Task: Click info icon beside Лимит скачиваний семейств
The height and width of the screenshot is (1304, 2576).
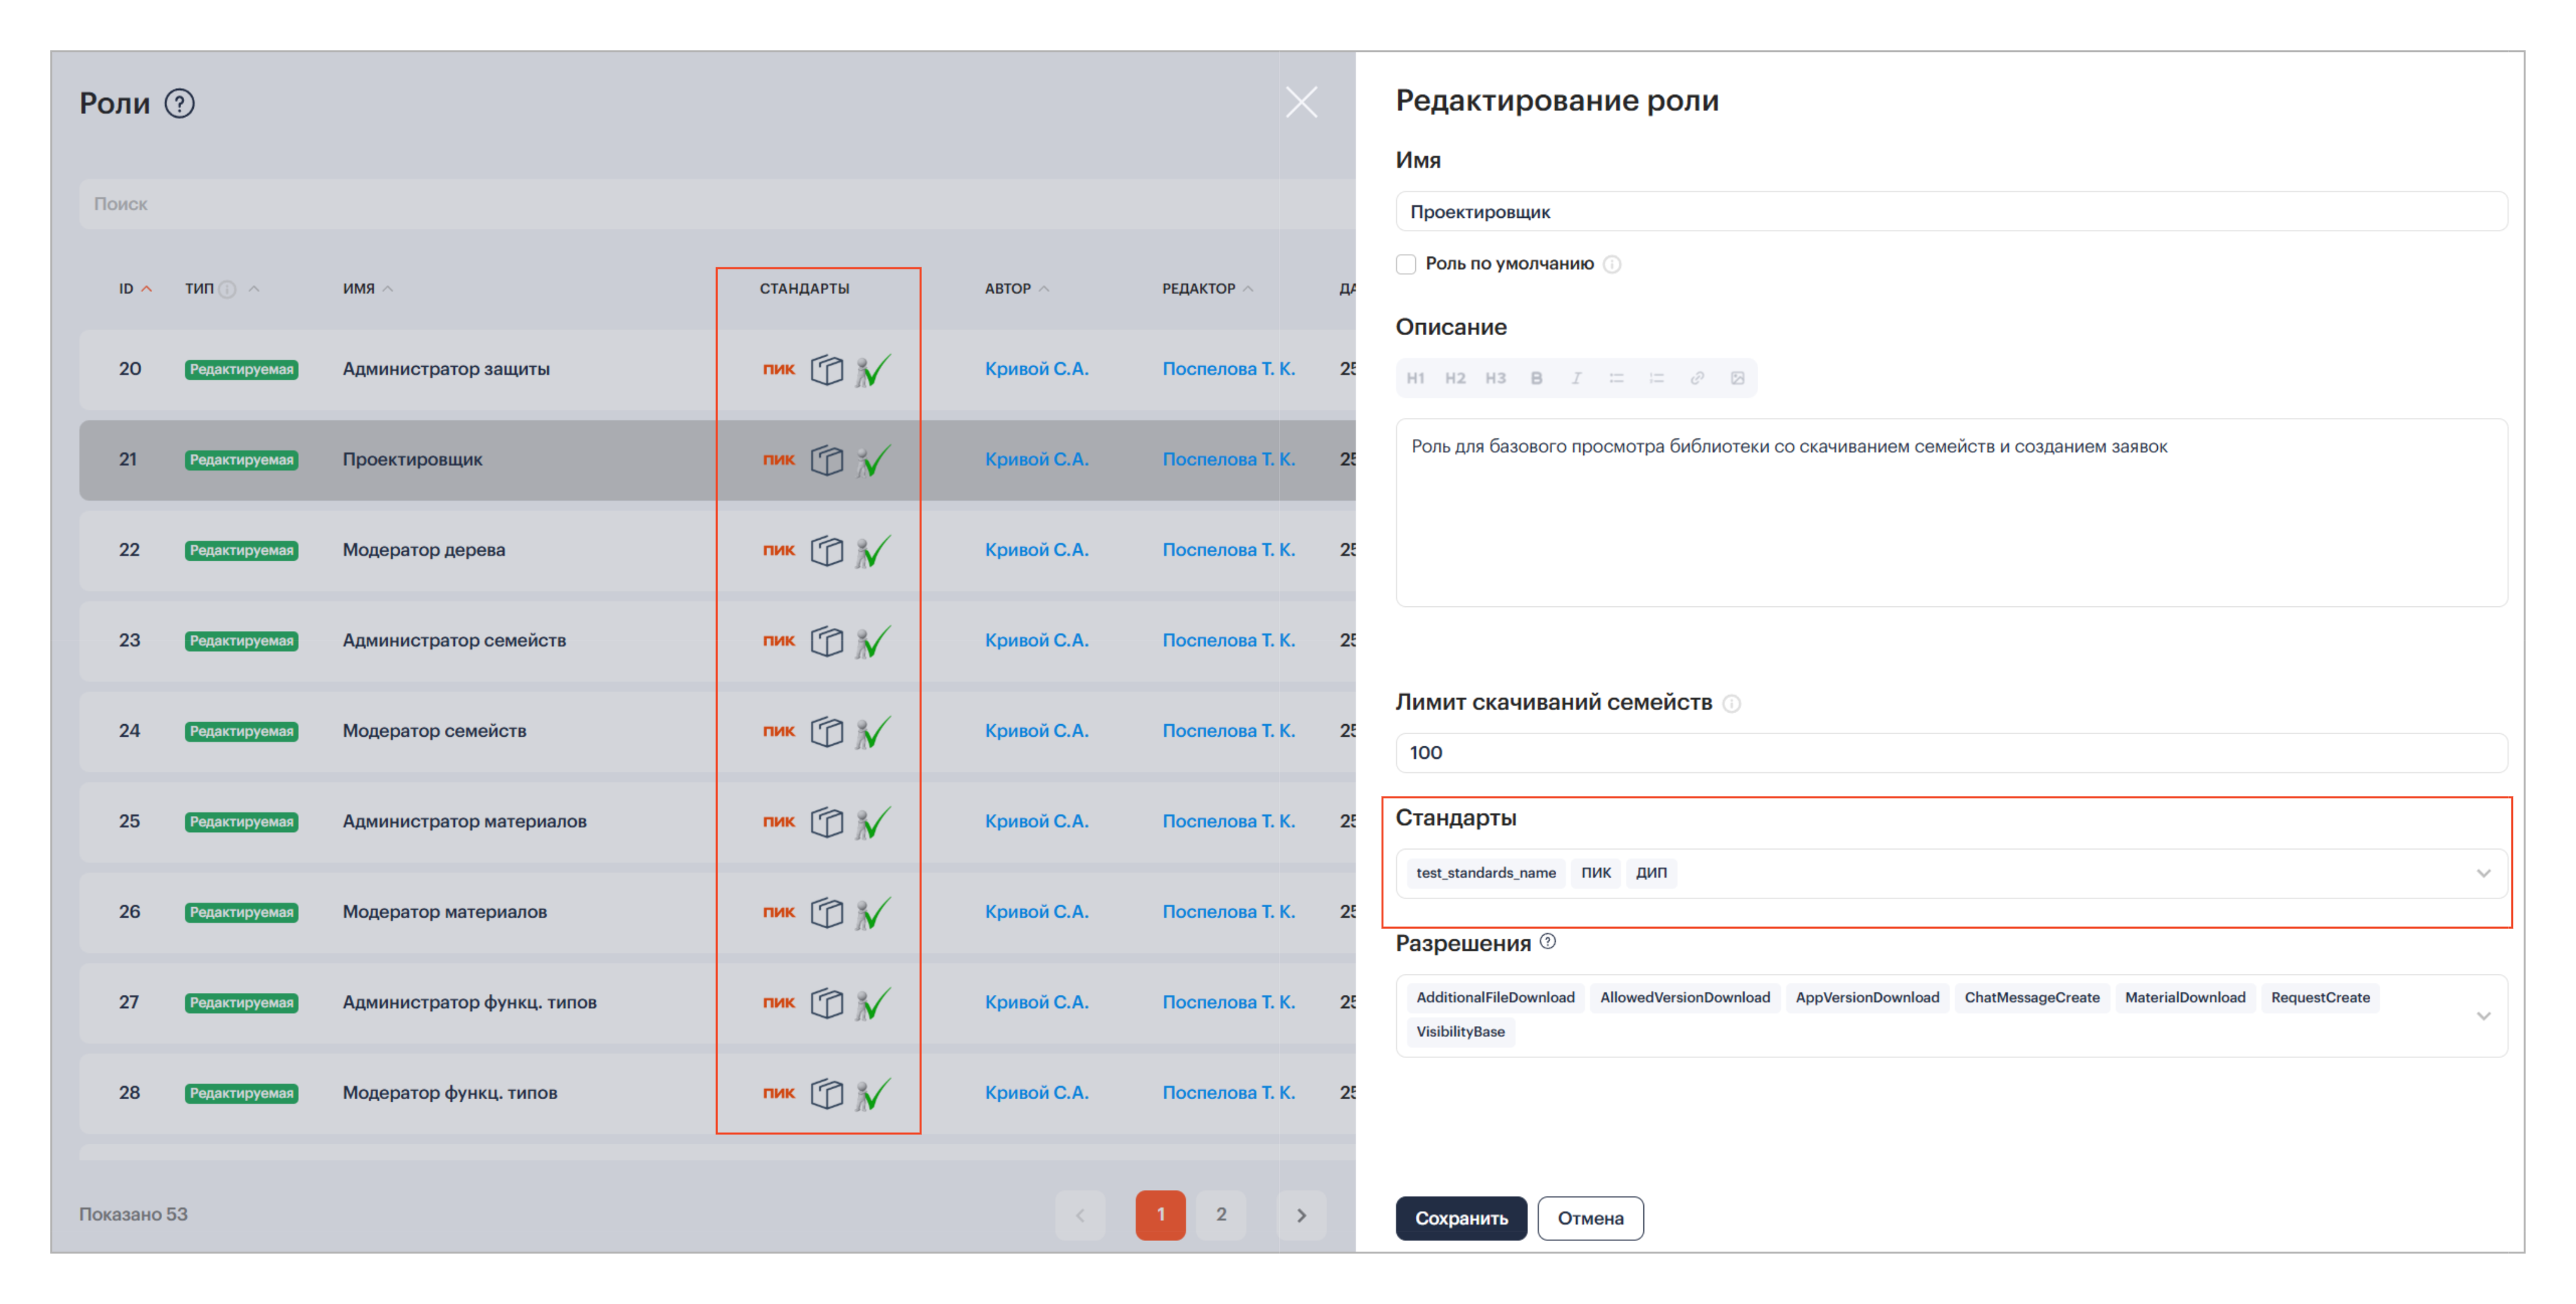Action: point(1732,704)
